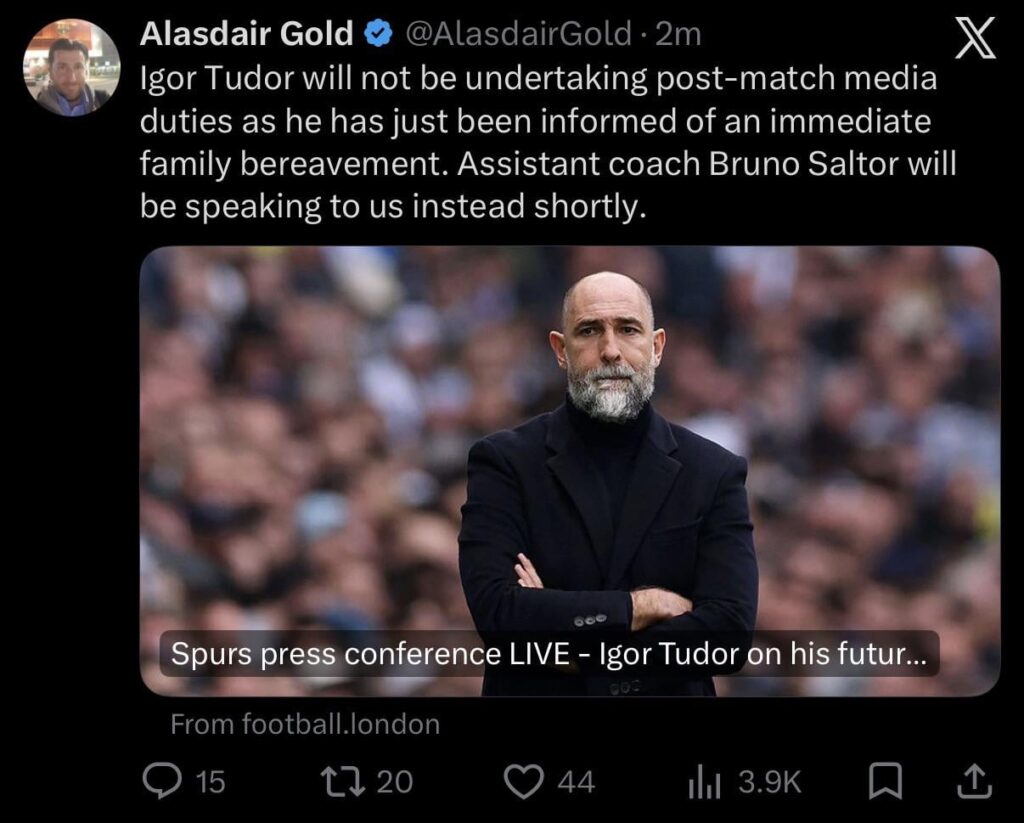Open the Spurs press conference LIVE article link

pyautogui.click(x=548, y=654)
